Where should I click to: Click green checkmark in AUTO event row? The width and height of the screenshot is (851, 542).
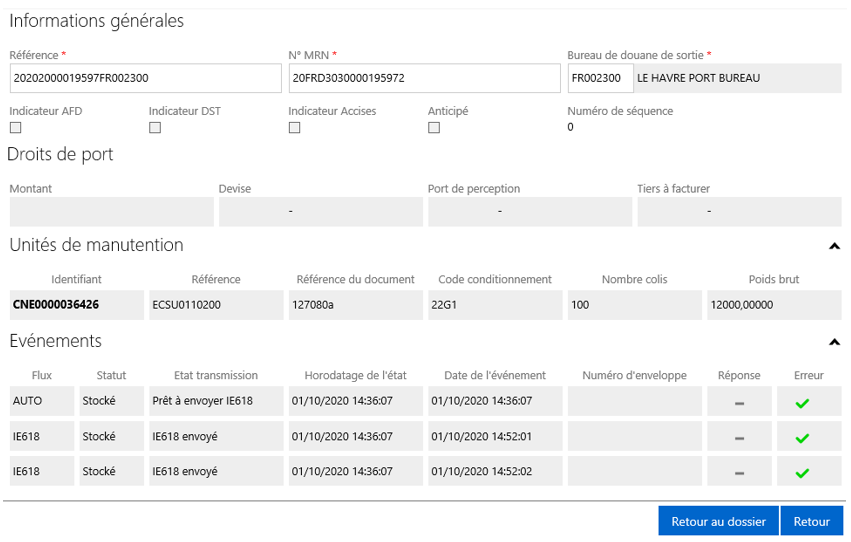[x=802, y=403]
